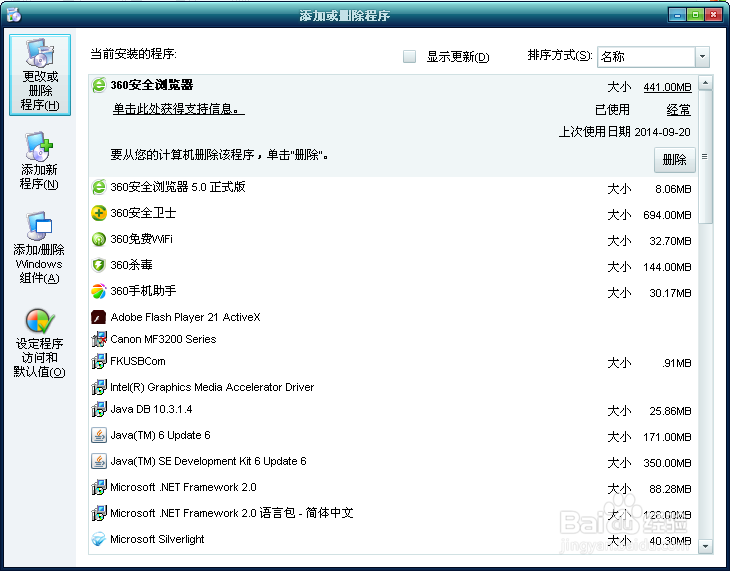
Task: Click the 360免费WiFi program icon
Action: (x=99, y=239)
